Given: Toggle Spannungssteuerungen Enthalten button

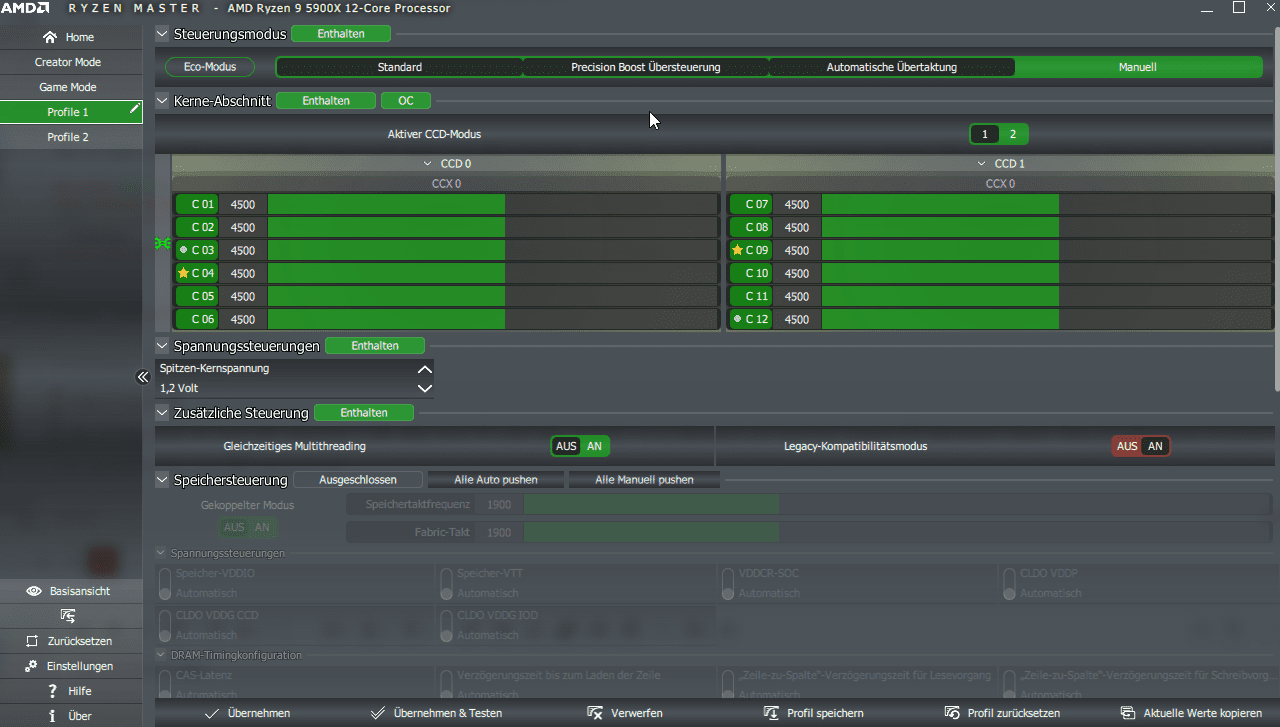Looking at the screenshot, I should tap(375, 346).
